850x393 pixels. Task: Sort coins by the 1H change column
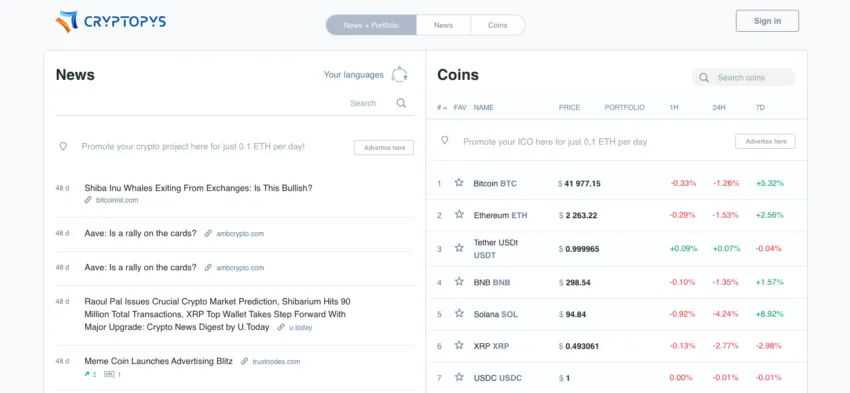click(x=674, y=107)
